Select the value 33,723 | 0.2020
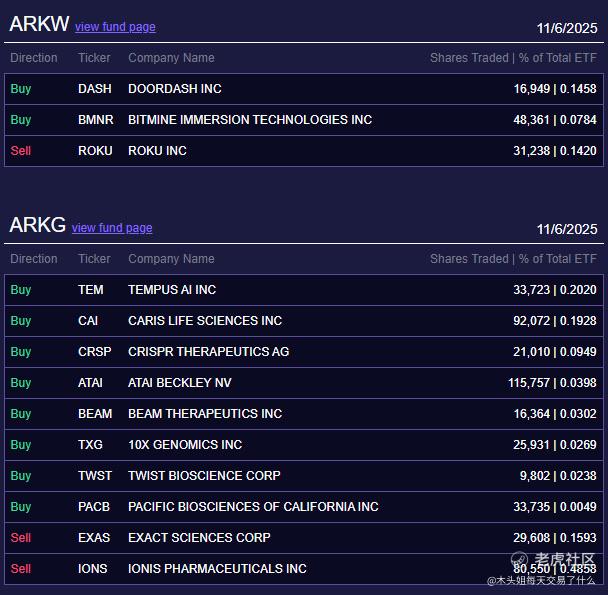Screen dimensions: 608x595 click(x=555, y=290)
